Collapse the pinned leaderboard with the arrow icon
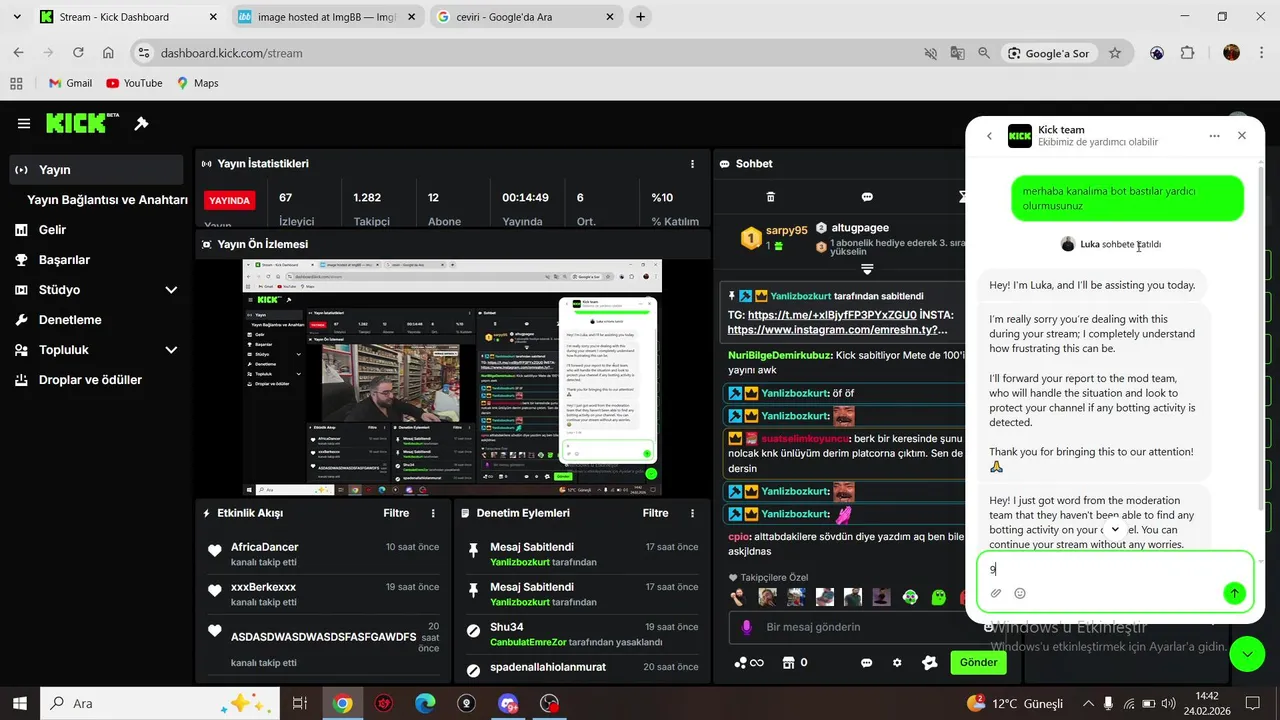The image size is (1280, 720). click(x=867, y=269)
